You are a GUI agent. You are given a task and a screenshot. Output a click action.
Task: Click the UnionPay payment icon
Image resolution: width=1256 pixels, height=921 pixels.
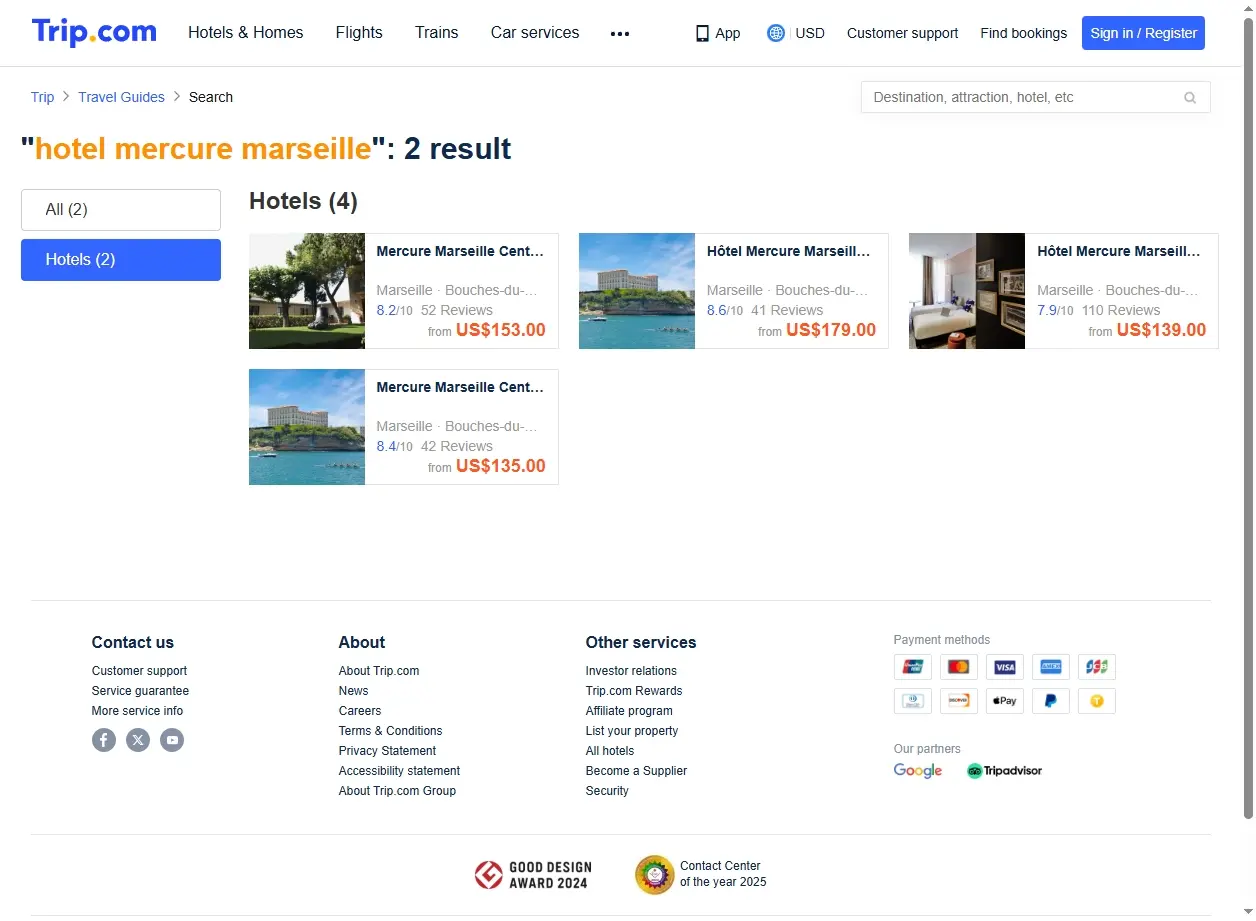tap(913, 667)
